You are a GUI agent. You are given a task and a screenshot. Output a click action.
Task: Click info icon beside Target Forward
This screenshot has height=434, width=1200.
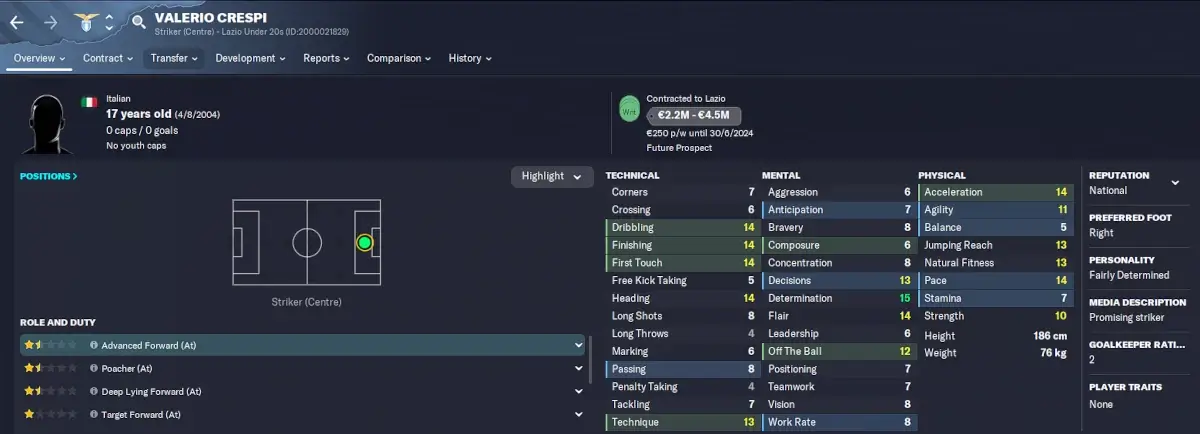coord(94,414)
